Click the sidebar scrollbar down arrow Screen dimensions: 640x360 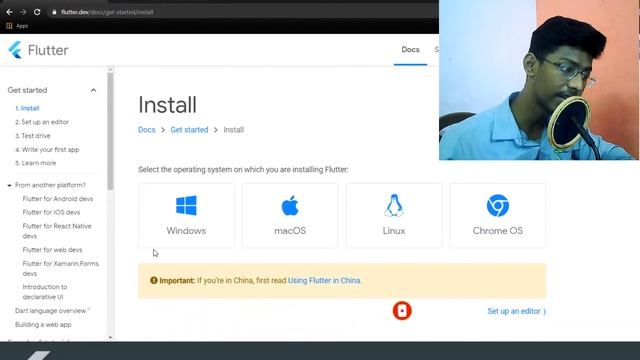point(110,338)
